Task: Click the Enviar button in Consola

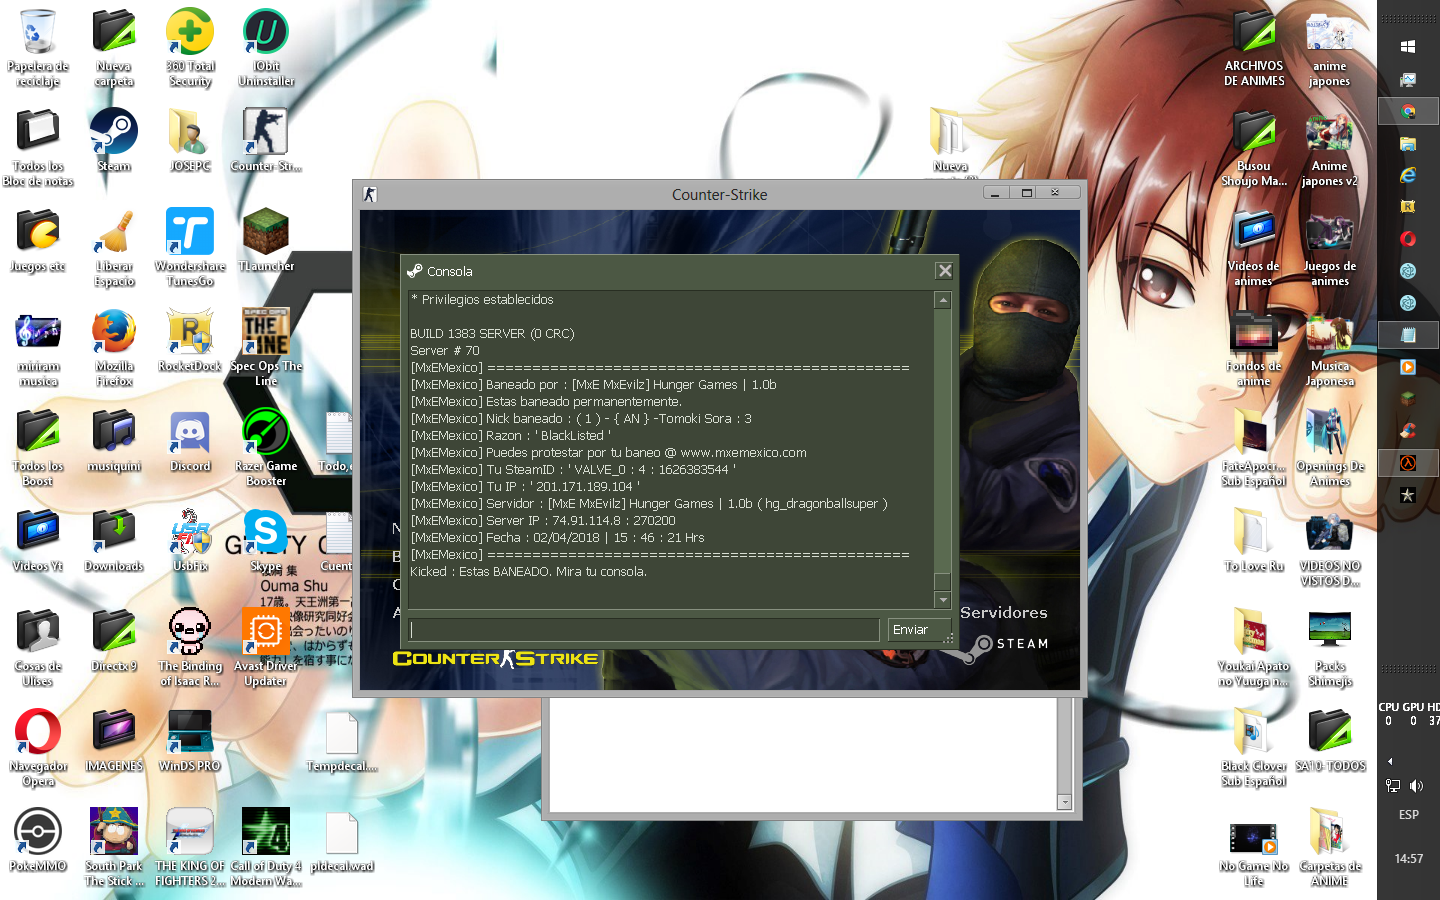Action: point(918,629)
